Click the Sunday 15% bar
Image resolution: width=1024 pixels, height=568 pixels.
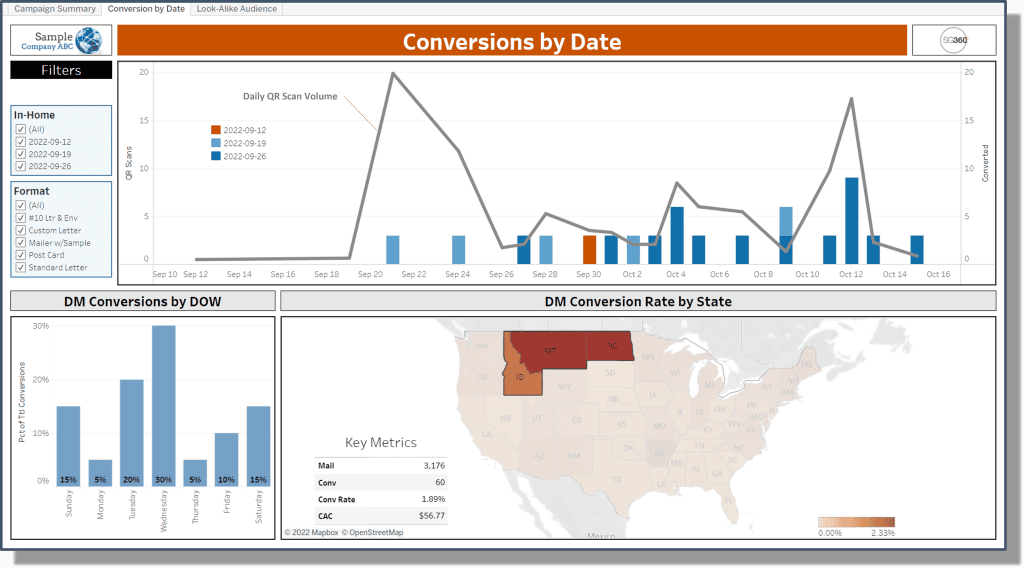pos(68,446)
